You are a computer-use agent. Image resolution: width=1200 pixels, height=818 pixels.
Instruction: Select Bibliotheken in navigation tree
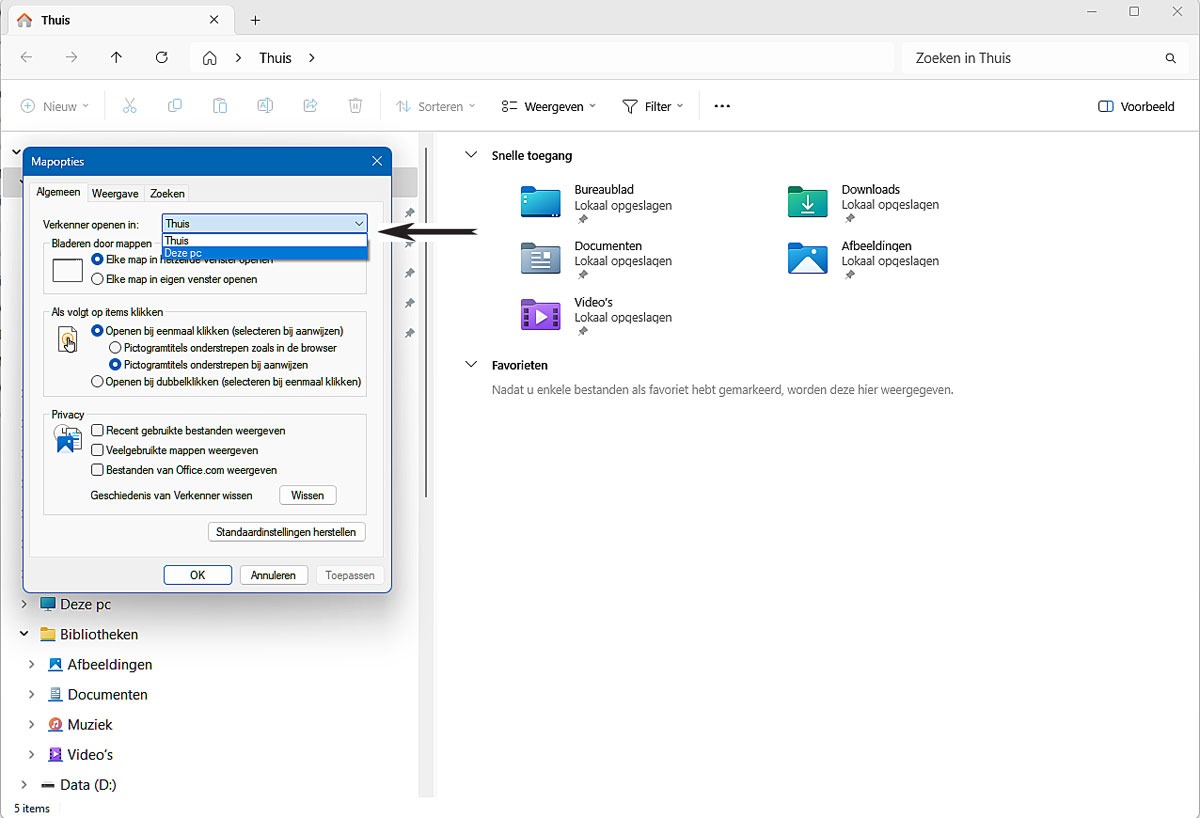pos(99,634)
